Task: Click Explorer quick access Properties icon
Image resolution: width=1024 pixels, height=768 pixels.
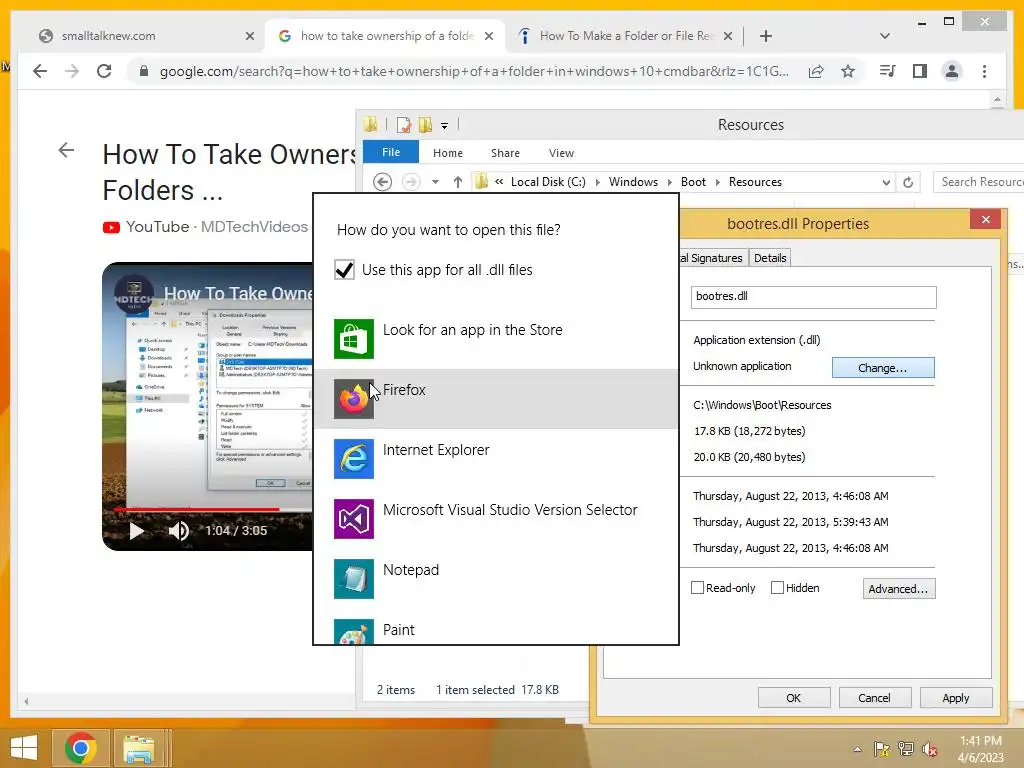Action: [x=404, y=124]
